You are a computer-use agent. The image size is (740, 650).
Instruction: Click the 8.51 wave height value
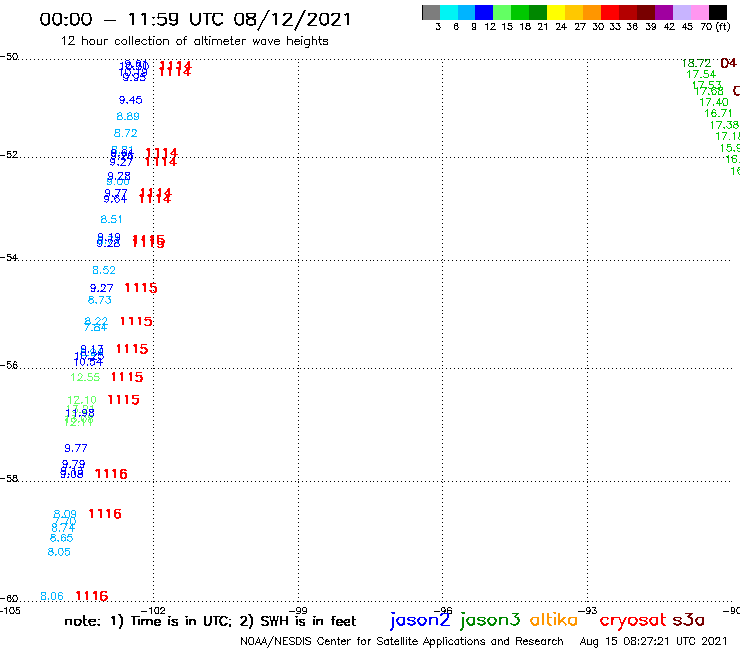tap(111, 219)
